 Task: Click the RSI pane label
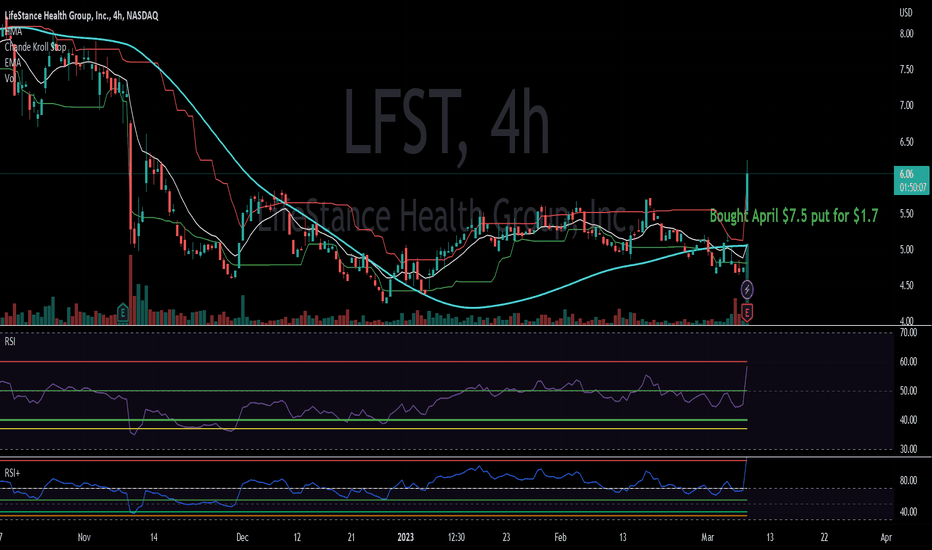click(x=10, y=341)
